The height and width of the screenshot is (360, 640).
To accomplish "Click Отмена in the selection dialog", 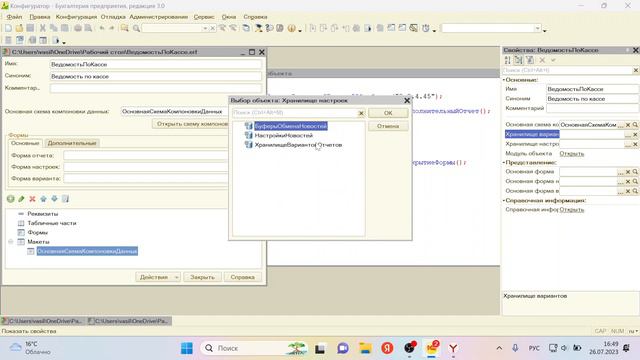I will [388, 126].
